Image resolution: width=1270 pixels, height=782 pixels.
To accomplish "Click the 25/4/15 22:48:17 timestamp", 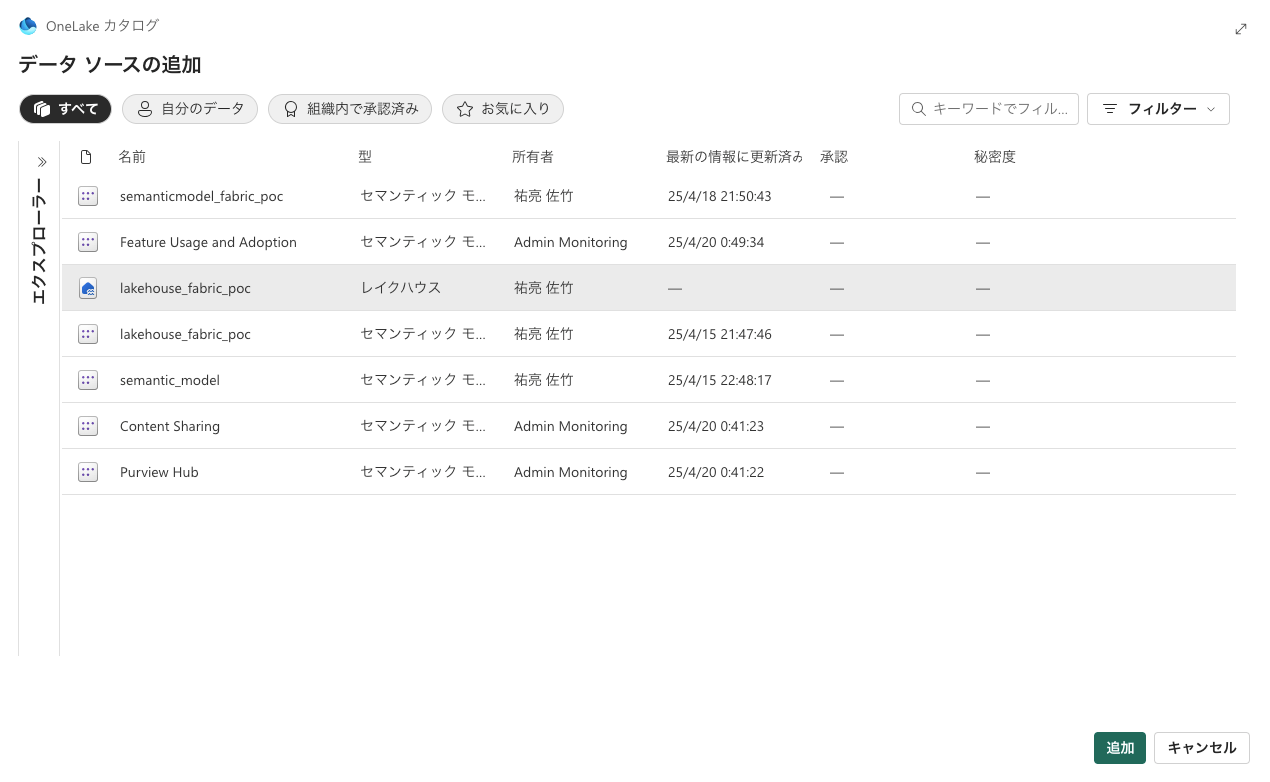I will click(x=720, y=380).
